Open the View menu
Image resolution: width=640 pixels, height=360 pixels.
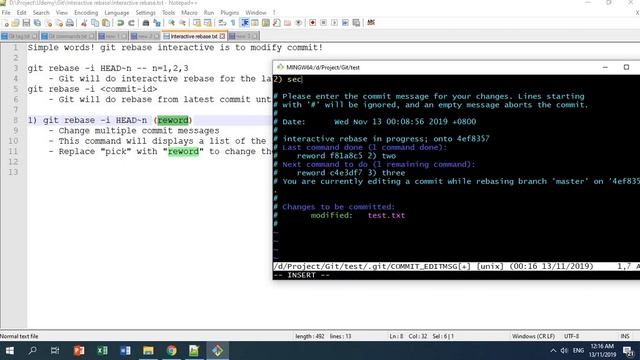62,13
